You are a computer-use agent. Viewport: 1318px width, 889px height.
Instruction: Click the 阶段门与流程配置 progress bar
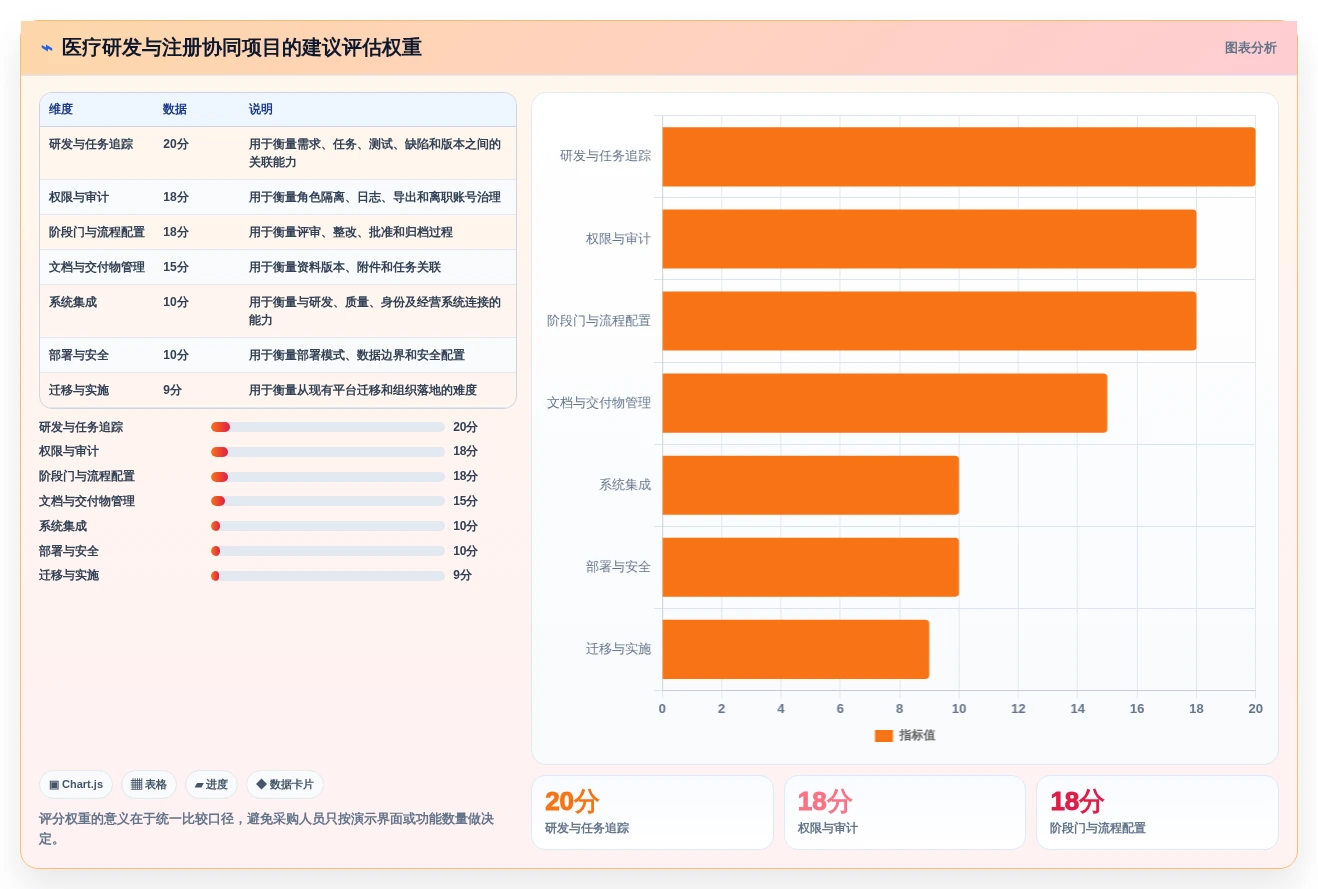pos(328,477)
